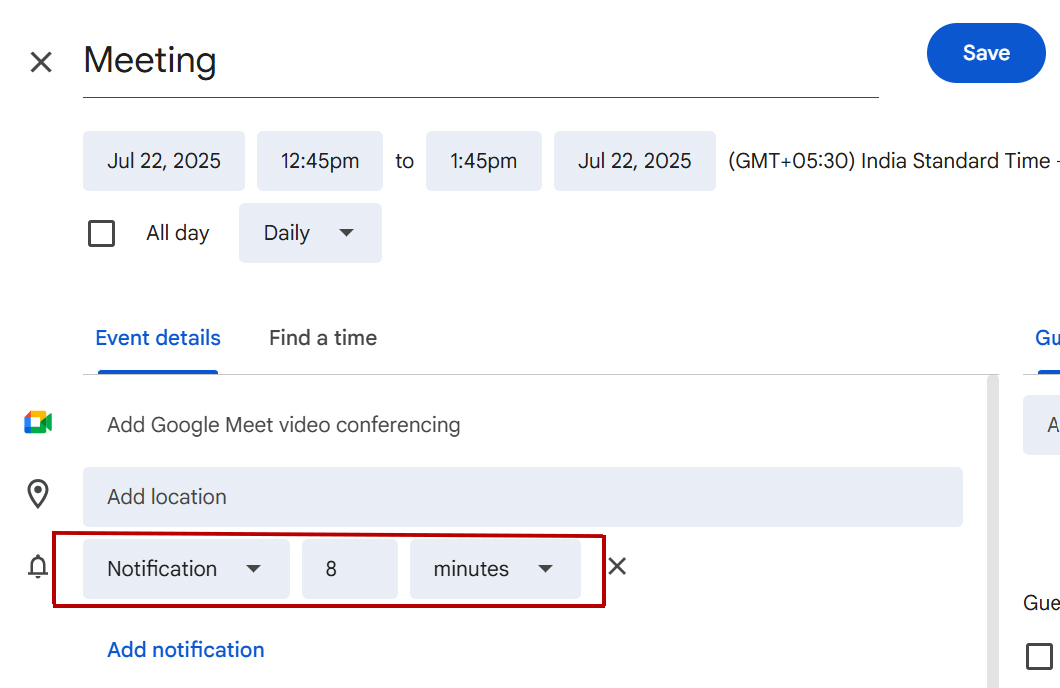Edit the Meeting title field
Screen dimensions: 1060x688
[x=481, y=62]
